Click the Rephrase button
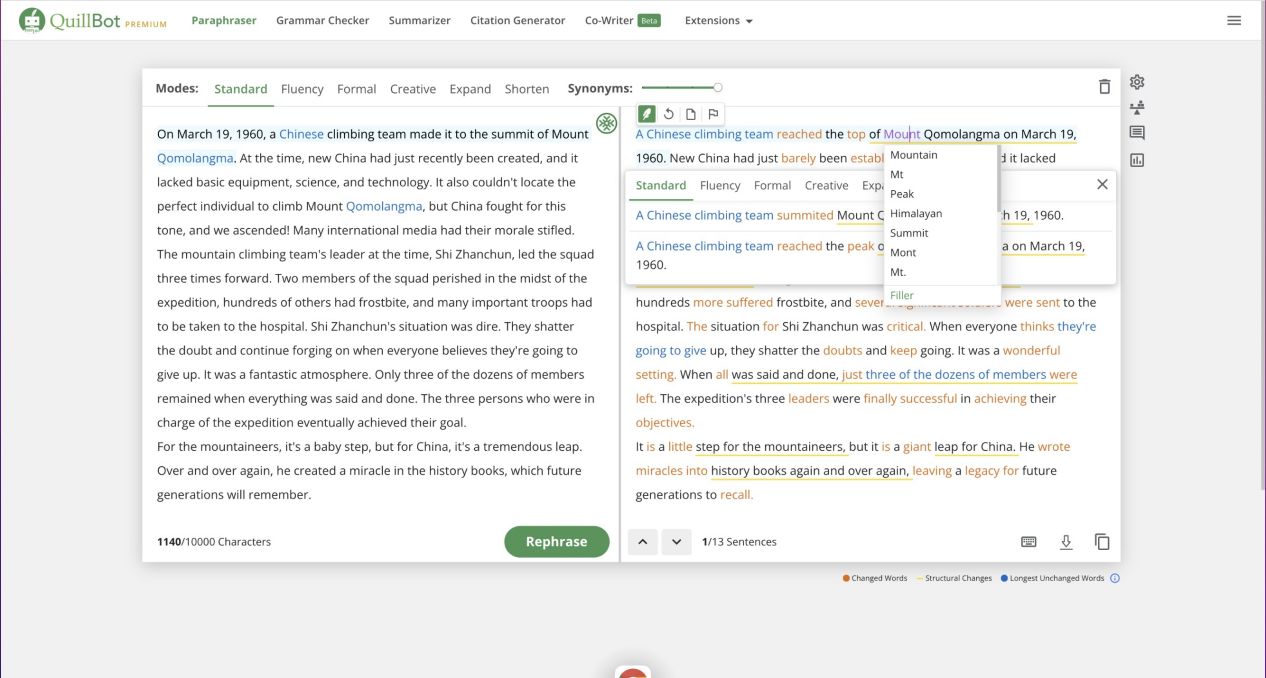This screenshot has height=678, width=1266. pos(557,541)
